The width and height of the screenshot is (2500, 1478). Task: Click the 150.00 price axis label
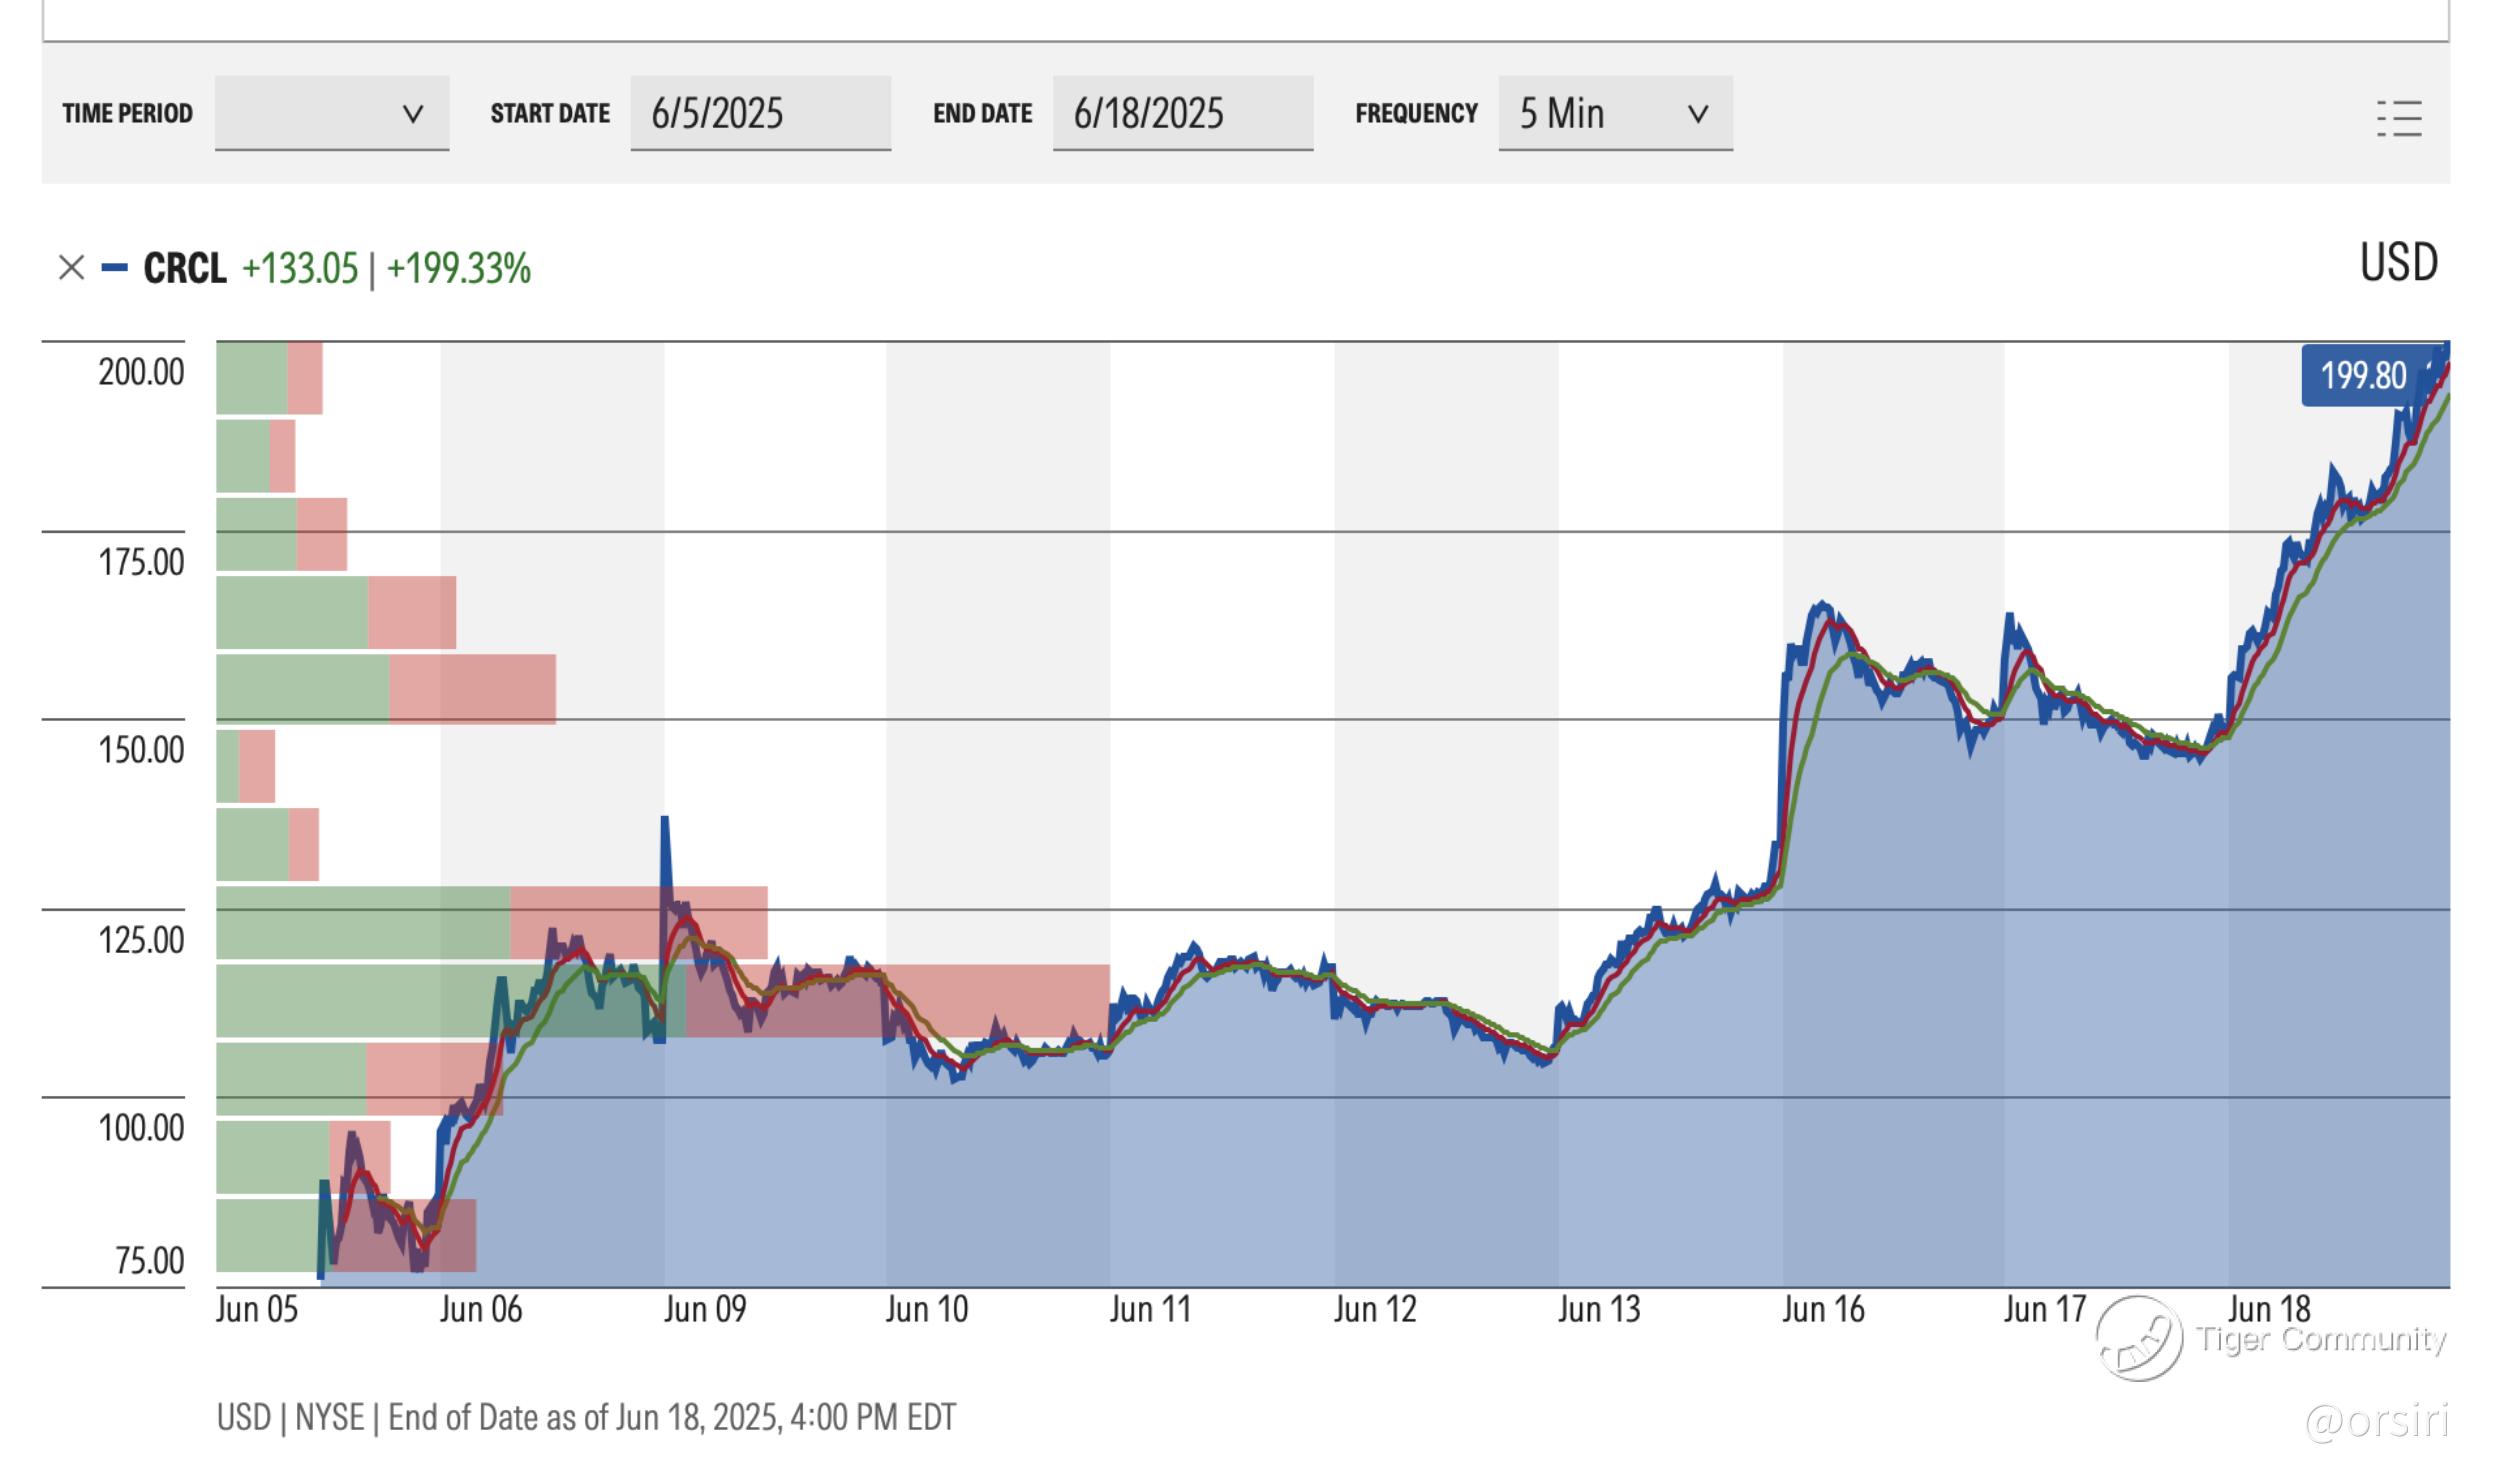coord(141,750)
